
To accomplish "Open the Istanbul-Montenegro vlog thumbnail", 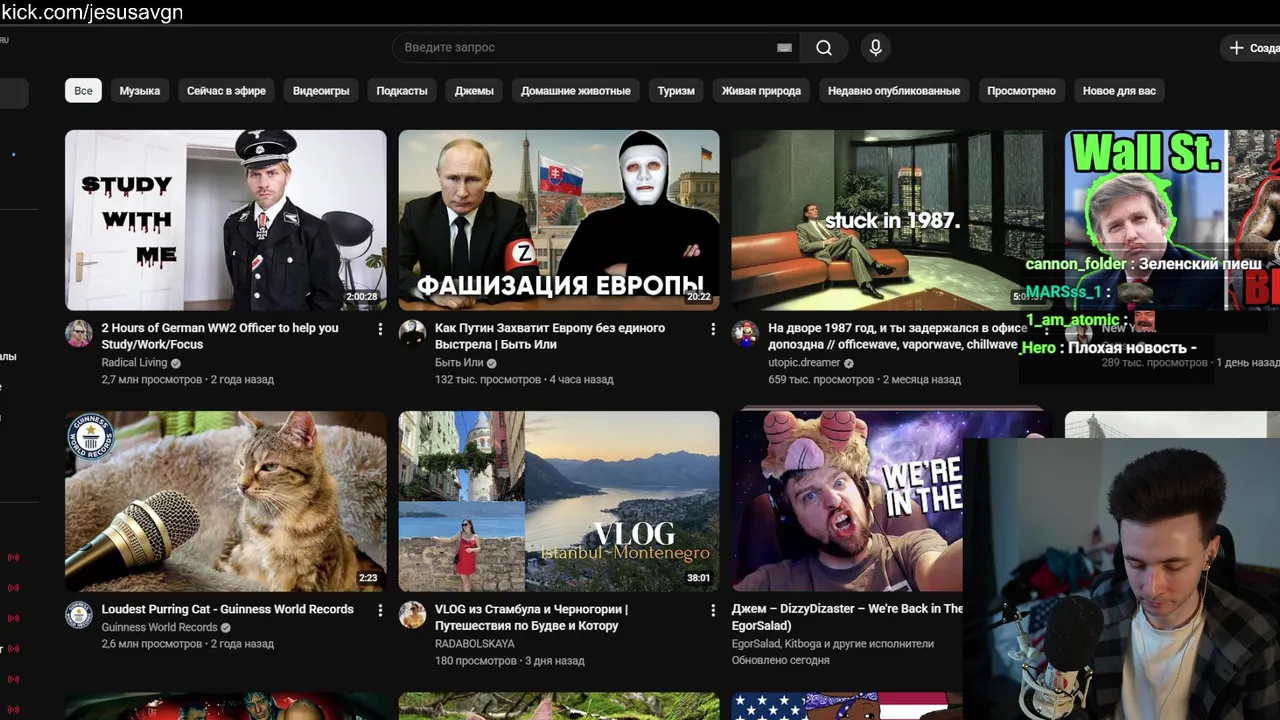I will pos(559,501).
